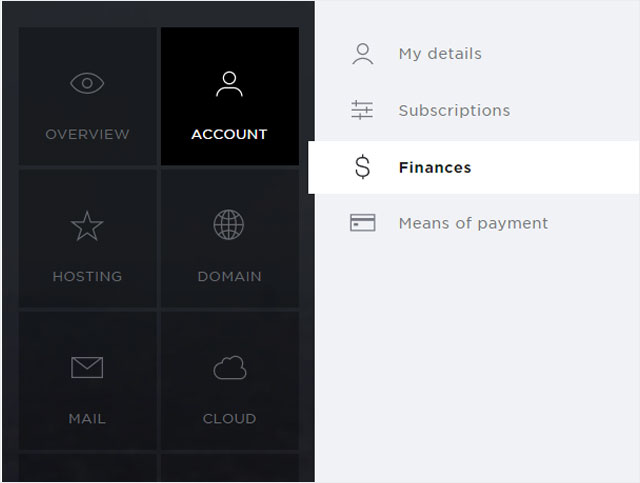Click the eye icon in the Overview tile

(x=87, y=83)
